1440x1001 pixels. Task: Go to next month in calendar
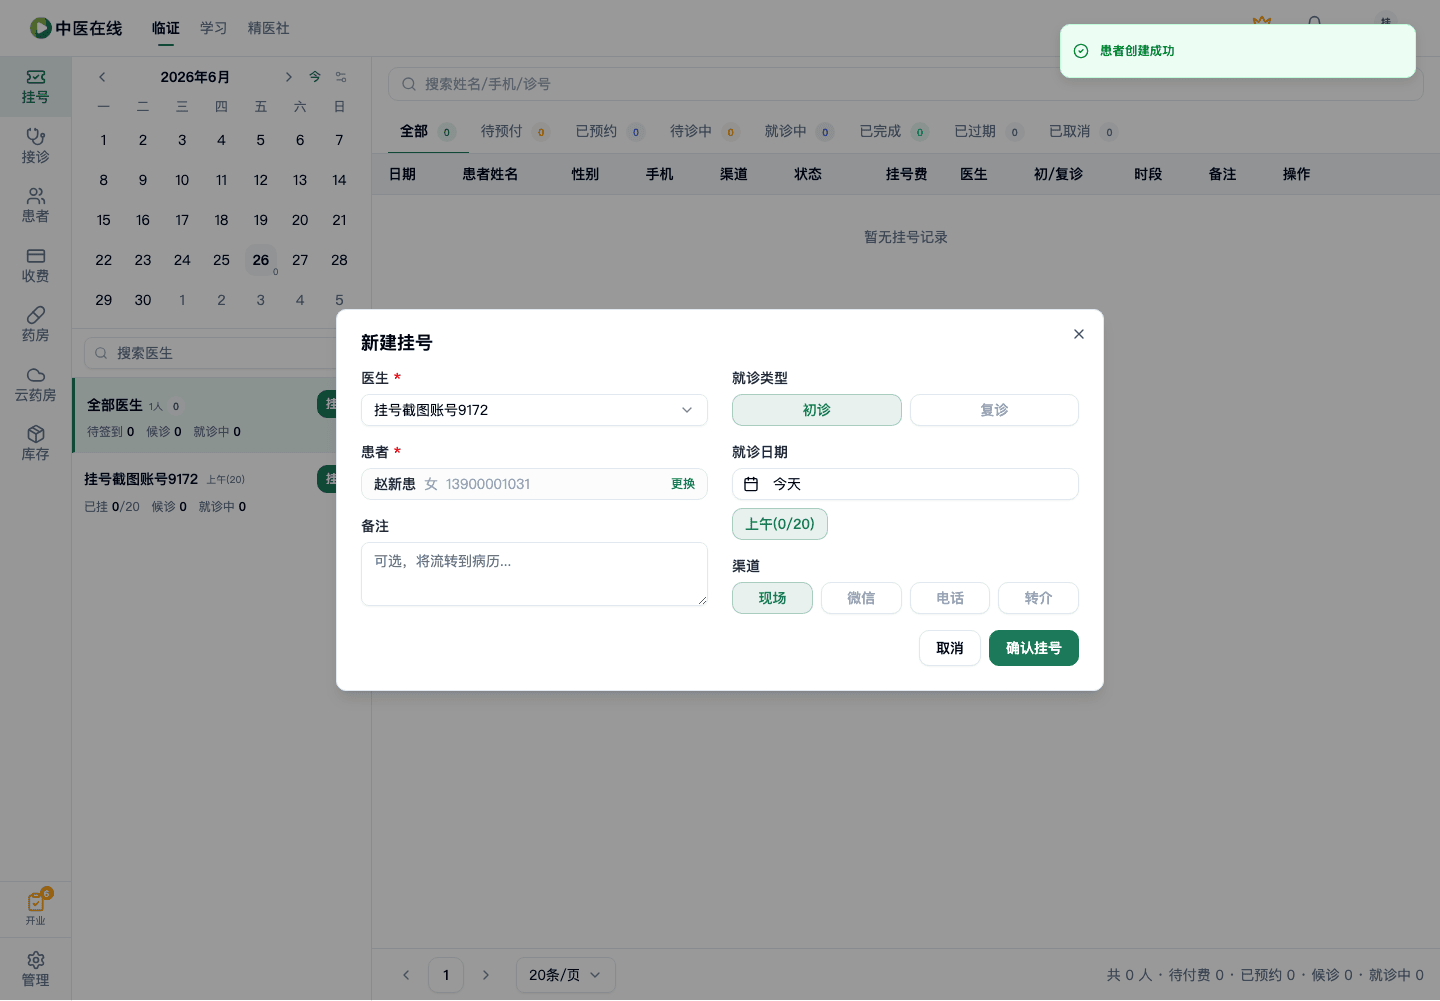288,77
